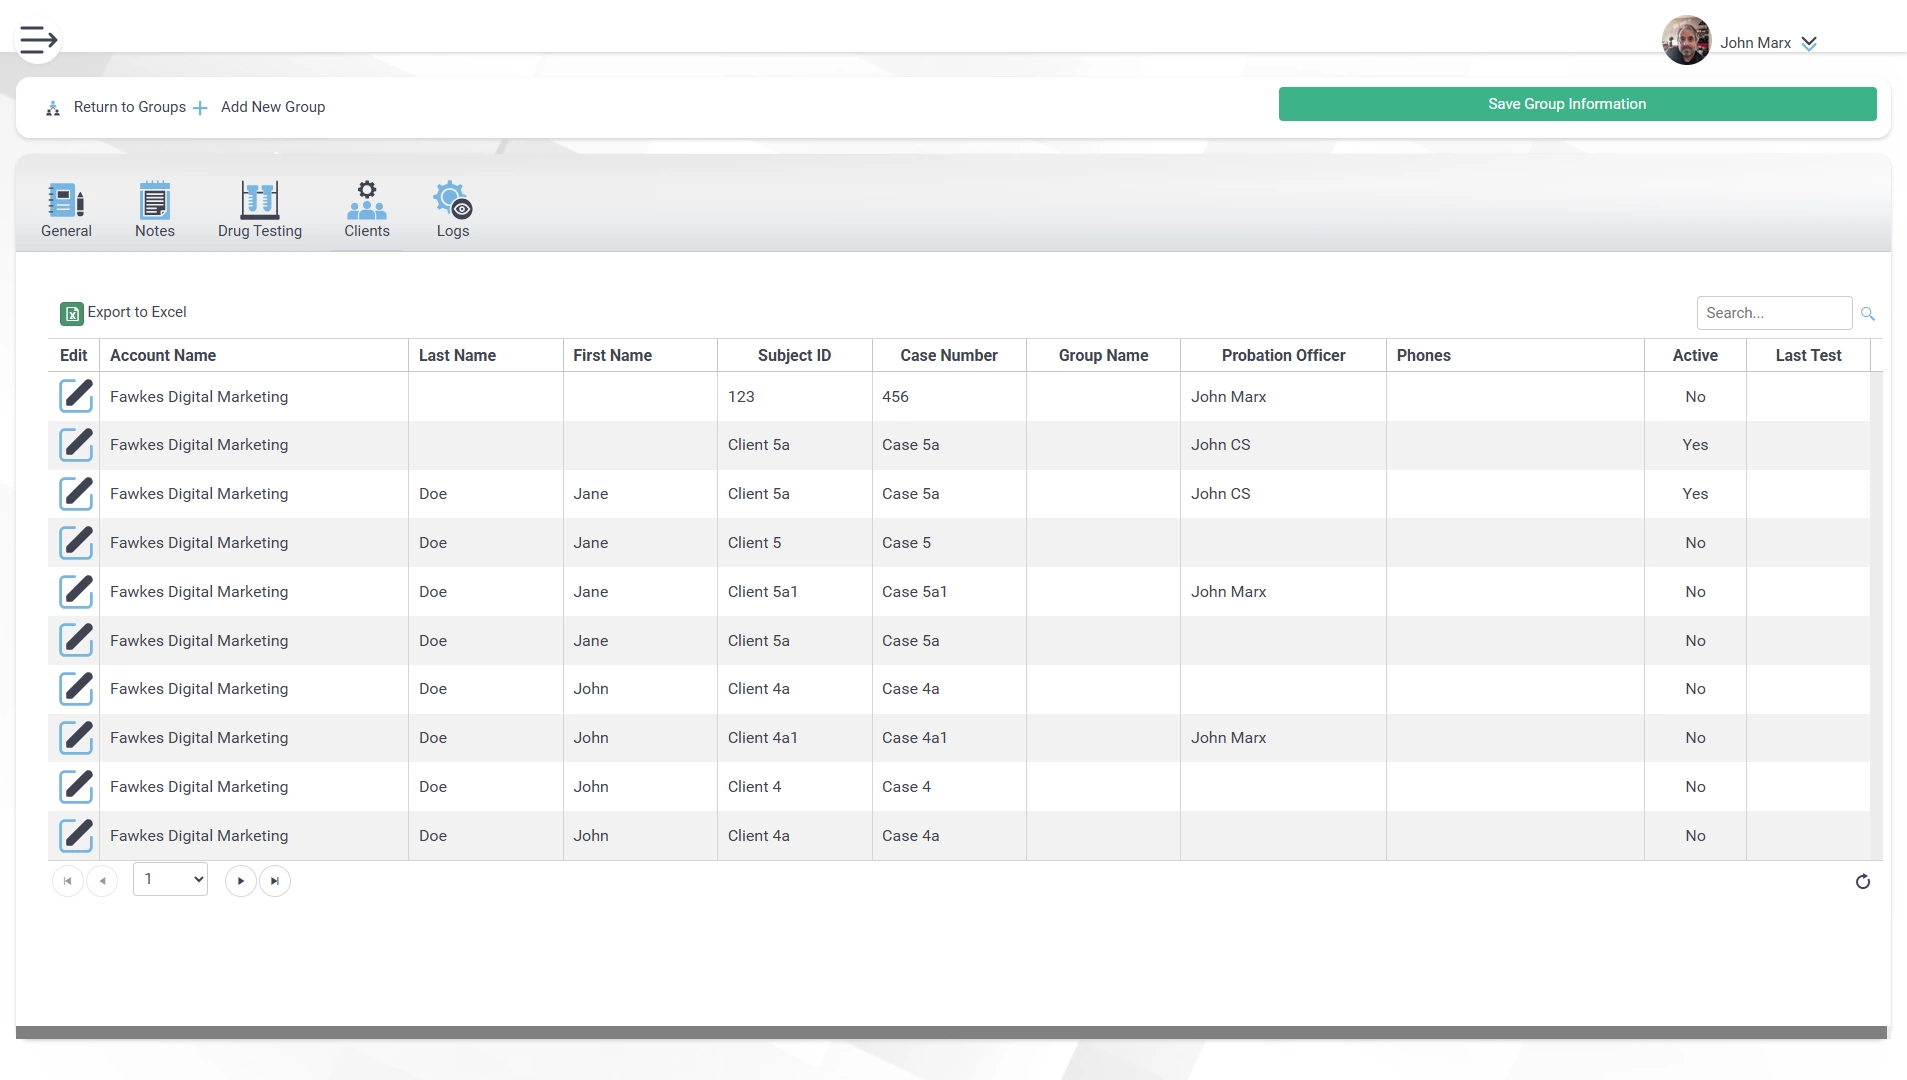The width and height of the screenshot is (1907, 1080).
Task: Edit the Client 5 row
Action: click(76, 543)
